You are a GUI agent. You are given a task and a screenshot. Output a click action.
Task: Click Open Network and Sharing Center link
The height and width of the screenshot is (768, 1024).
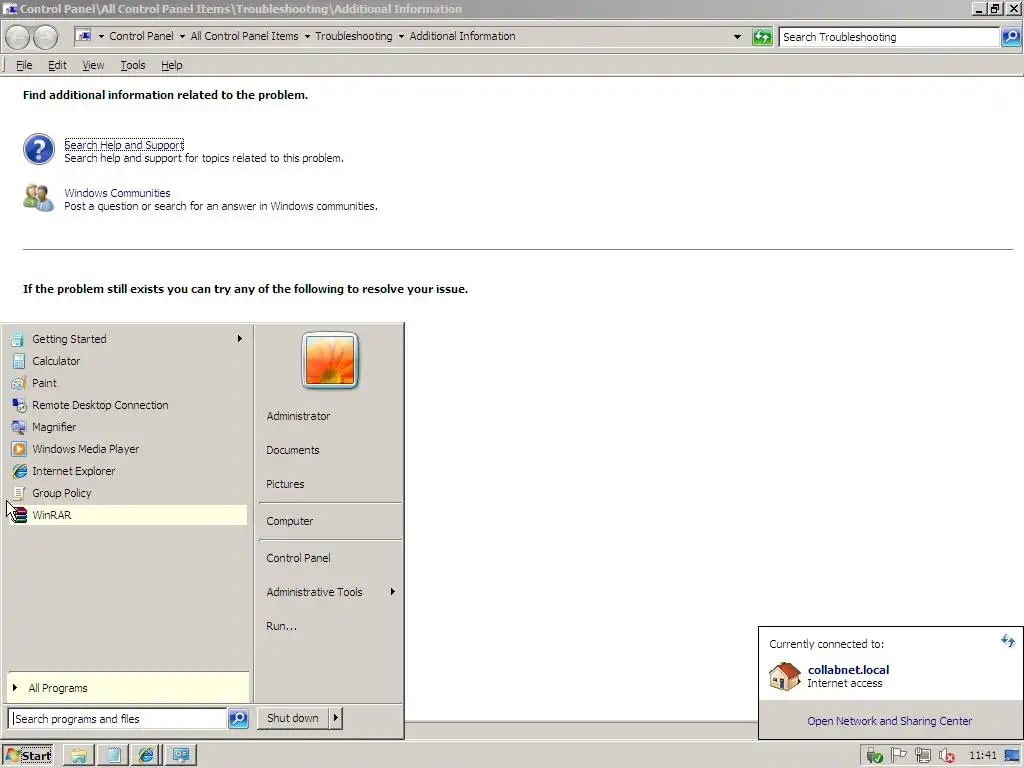(x=889, y=721)
